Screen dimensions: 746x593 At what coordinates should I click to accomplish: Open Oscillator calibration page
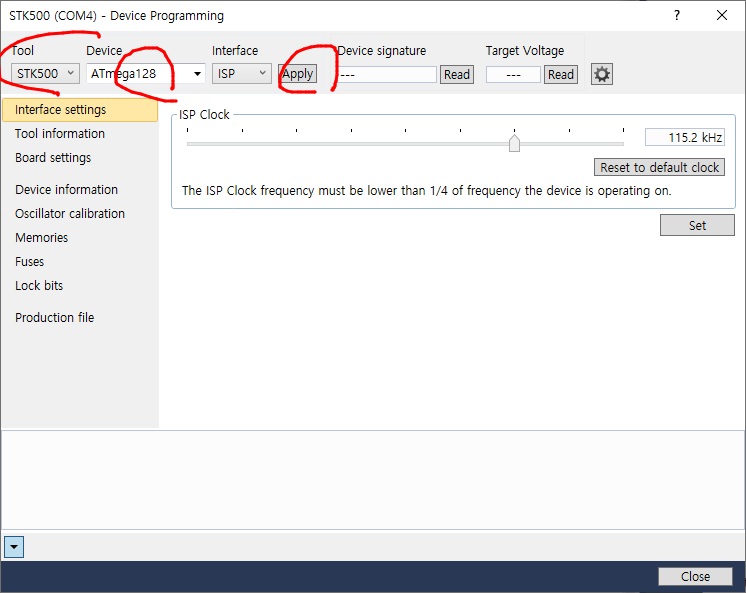click(x=70, y=214)
